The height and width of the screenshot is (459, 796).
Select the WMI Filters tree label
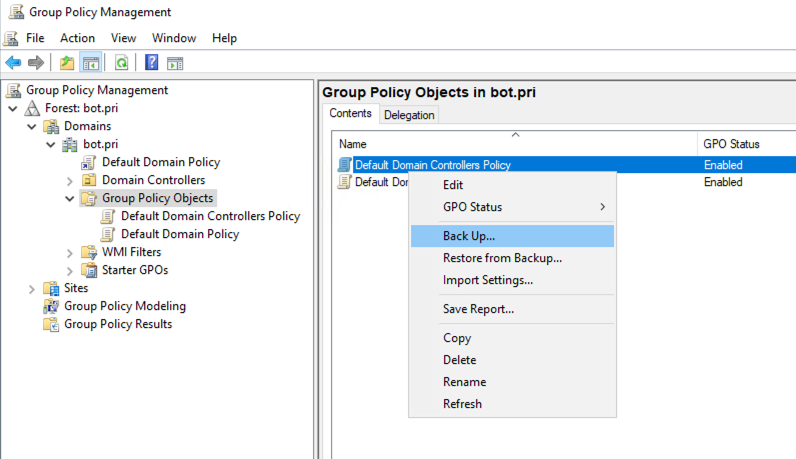131,252
